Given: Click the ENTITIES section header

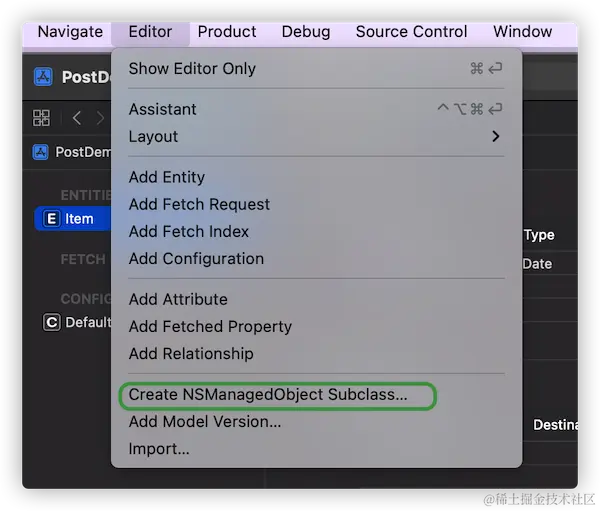Looking at the screenshot, I should pyautogui.click(x=86, y=195).
